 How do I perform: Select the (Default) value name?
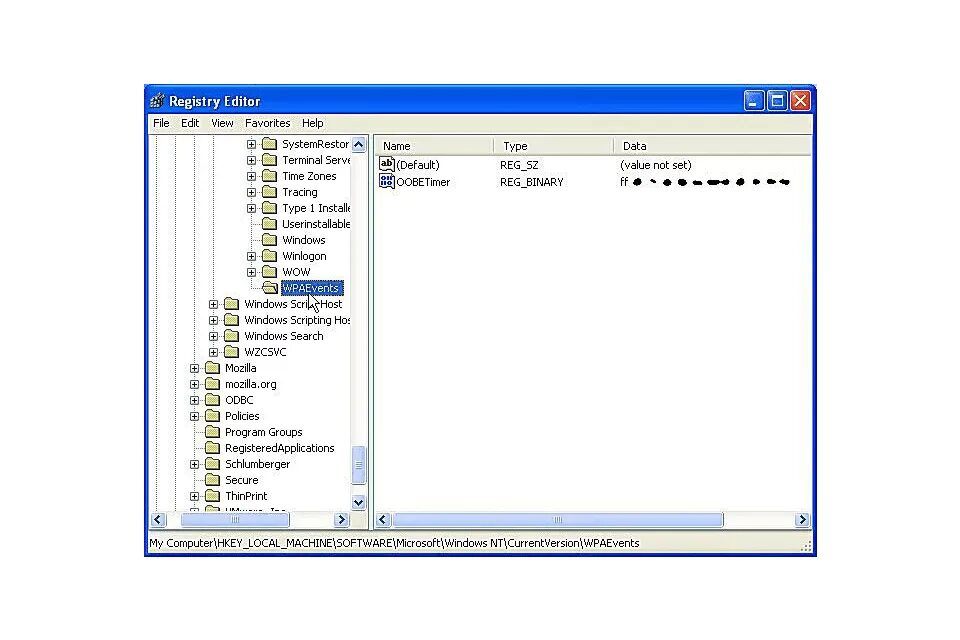[x=418, y=165]
